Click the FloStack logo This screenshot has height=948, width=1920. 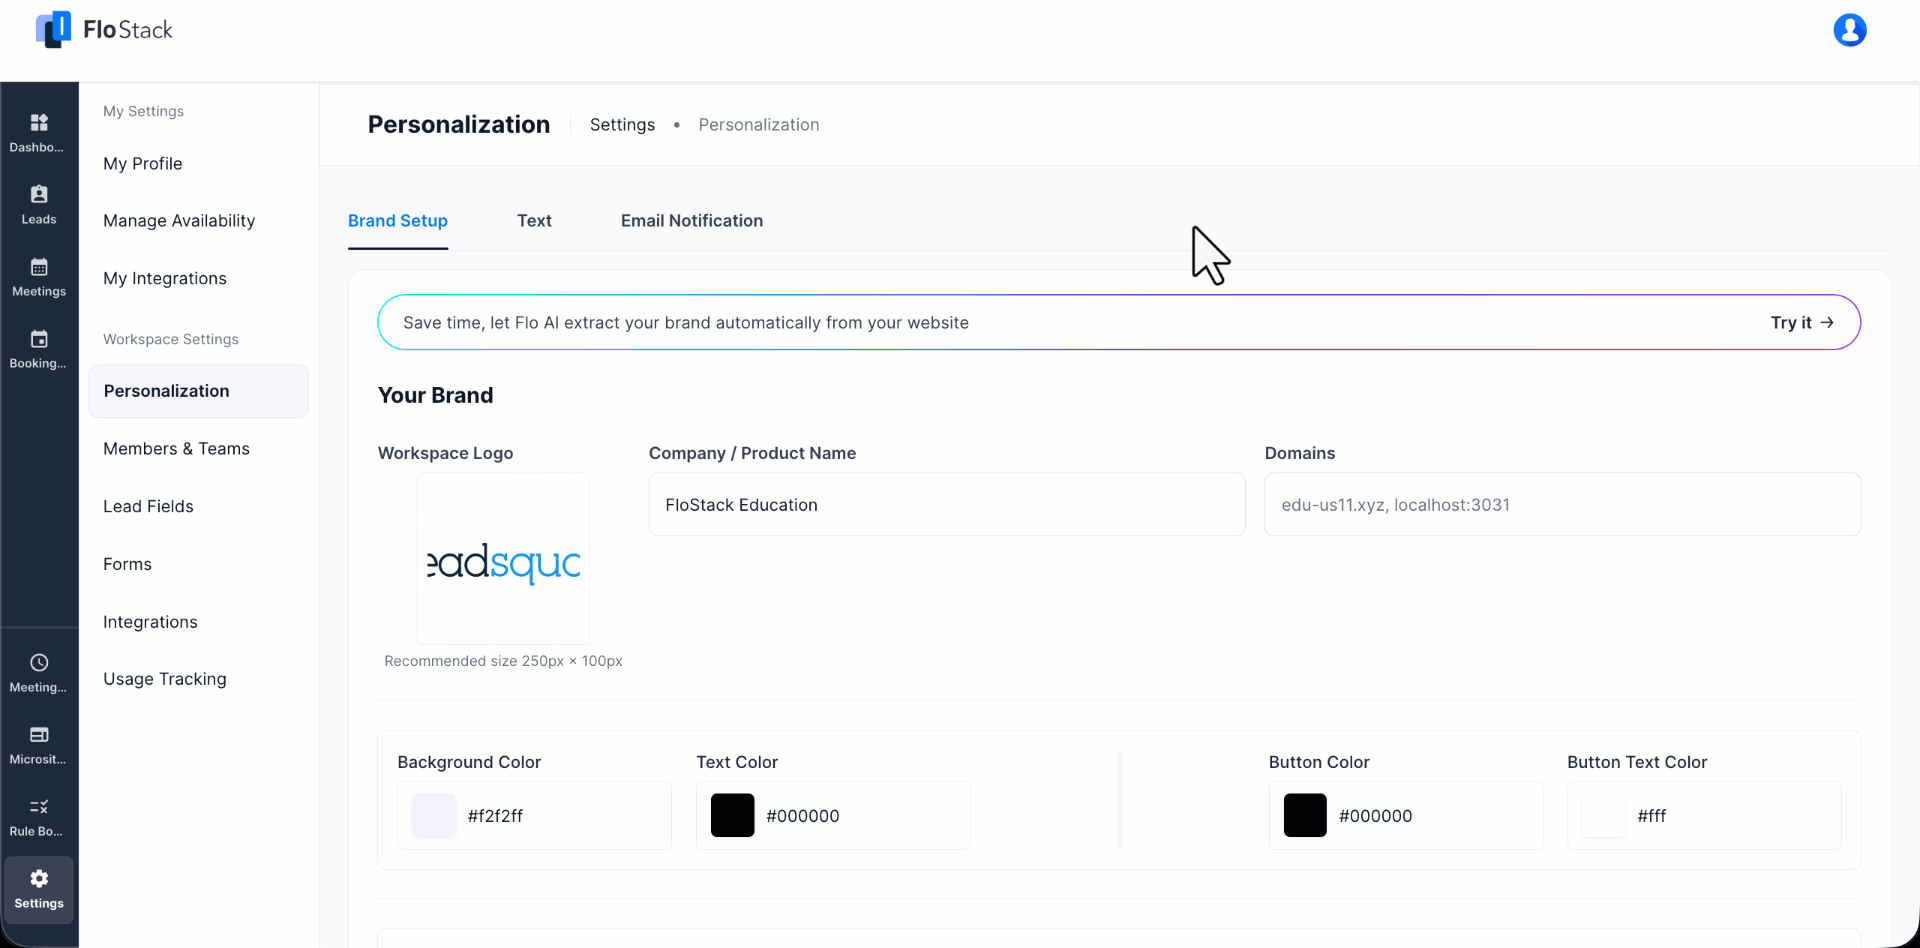tap(104, 30)
